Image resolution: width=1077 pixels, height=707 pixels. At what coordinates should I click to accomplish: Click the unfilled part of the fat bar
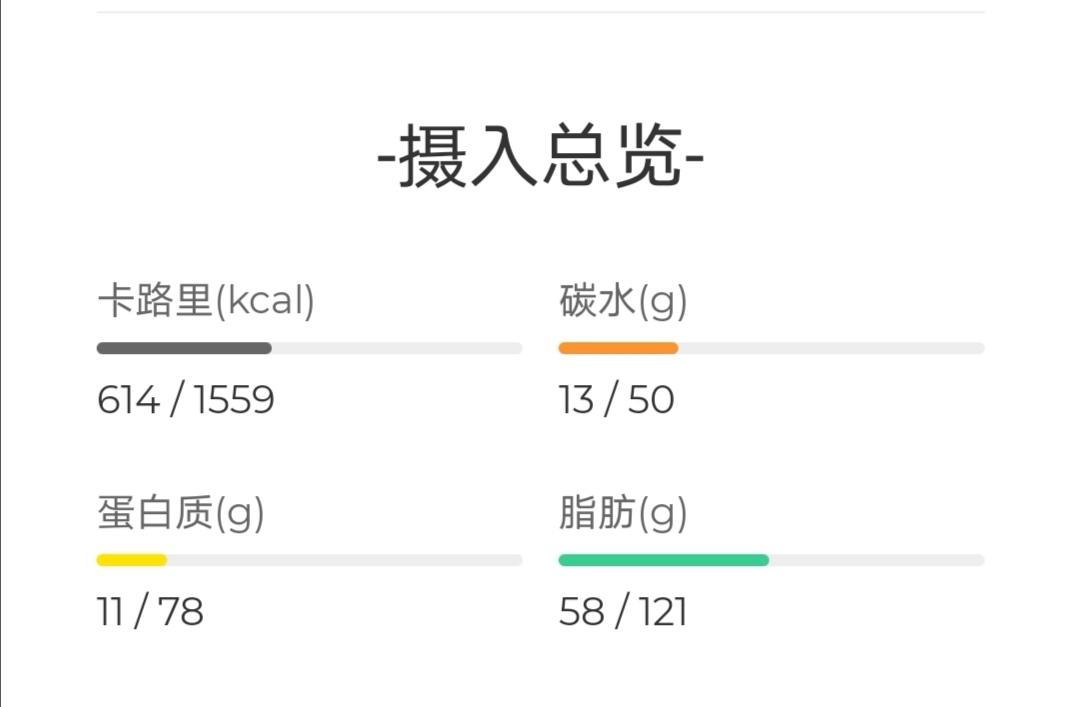(x=877, y=560)
